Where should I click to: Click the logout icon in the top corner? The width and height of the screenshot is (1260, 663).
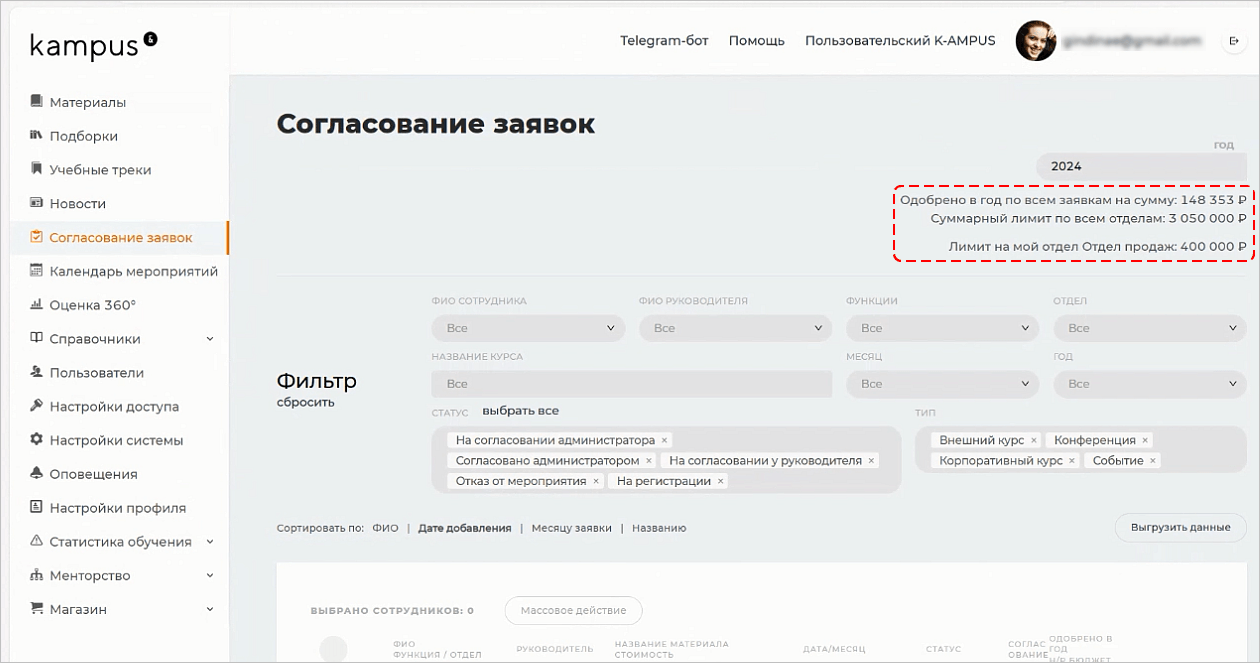1232,40
